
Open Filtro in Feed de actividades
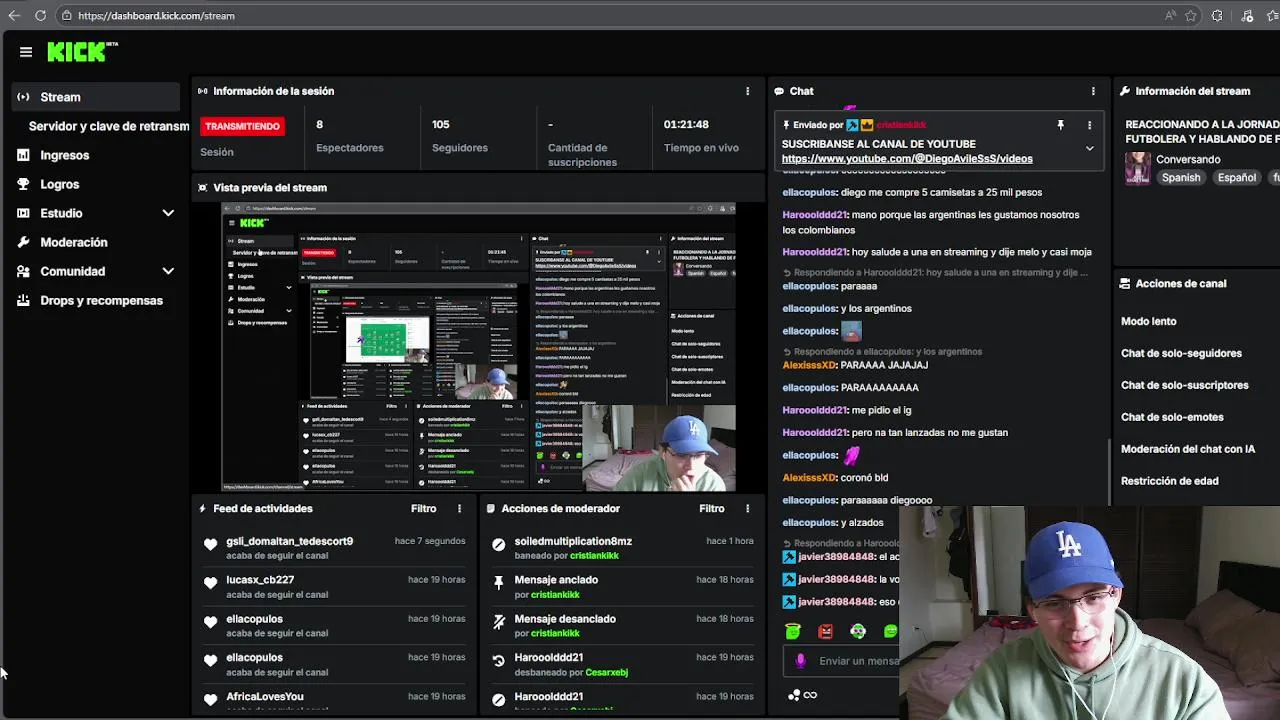tap(423, 508)
